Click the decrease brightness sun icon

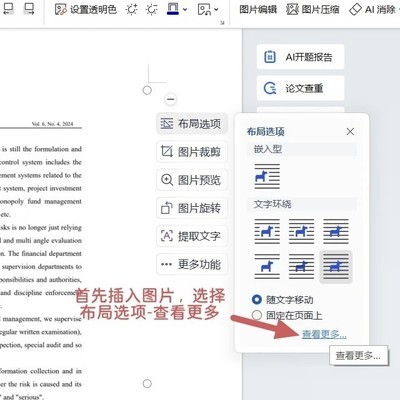pyautogui.click(x=152, y=9)
